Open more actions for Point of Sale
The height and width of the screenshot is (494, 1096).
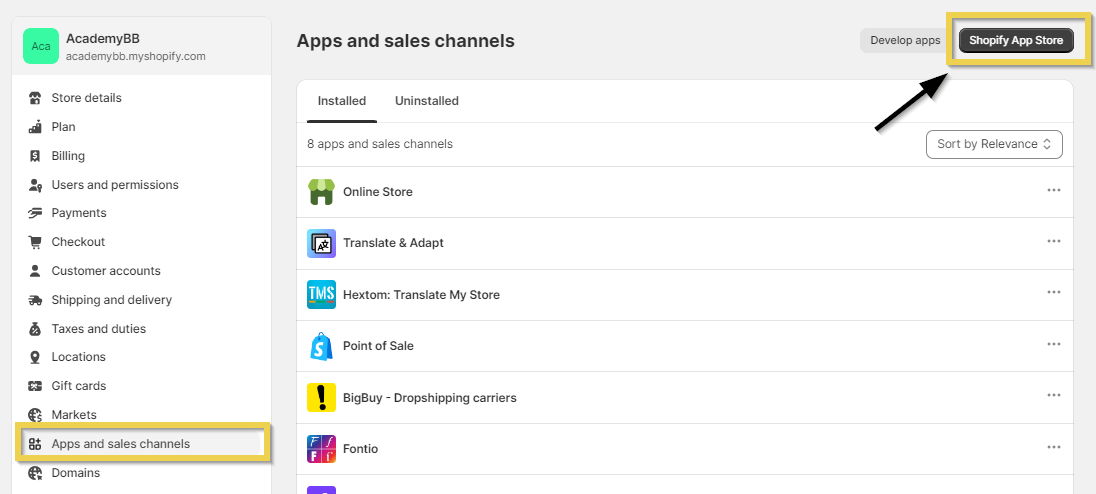(1053, 344)
